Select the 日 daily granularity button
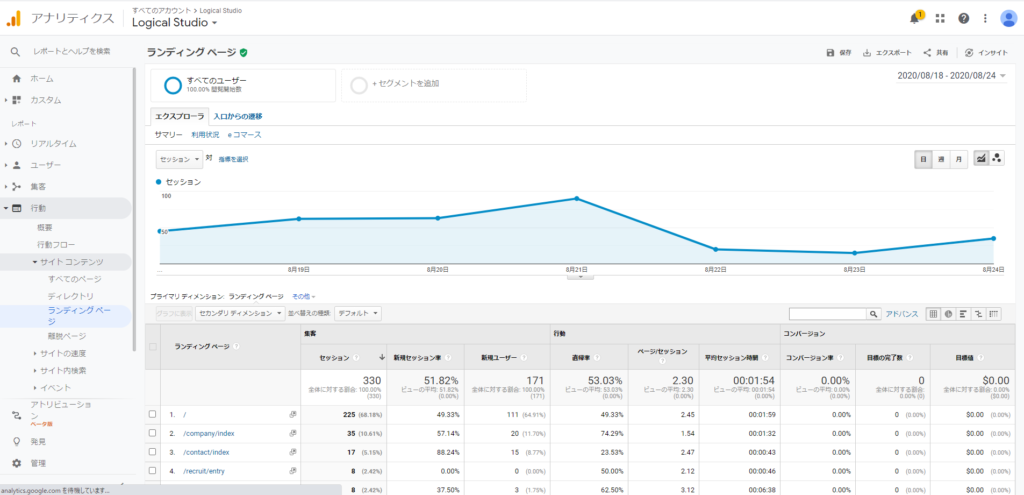Image resolution: width=1024 pixels, height=495 pixels. coord(923,159)
